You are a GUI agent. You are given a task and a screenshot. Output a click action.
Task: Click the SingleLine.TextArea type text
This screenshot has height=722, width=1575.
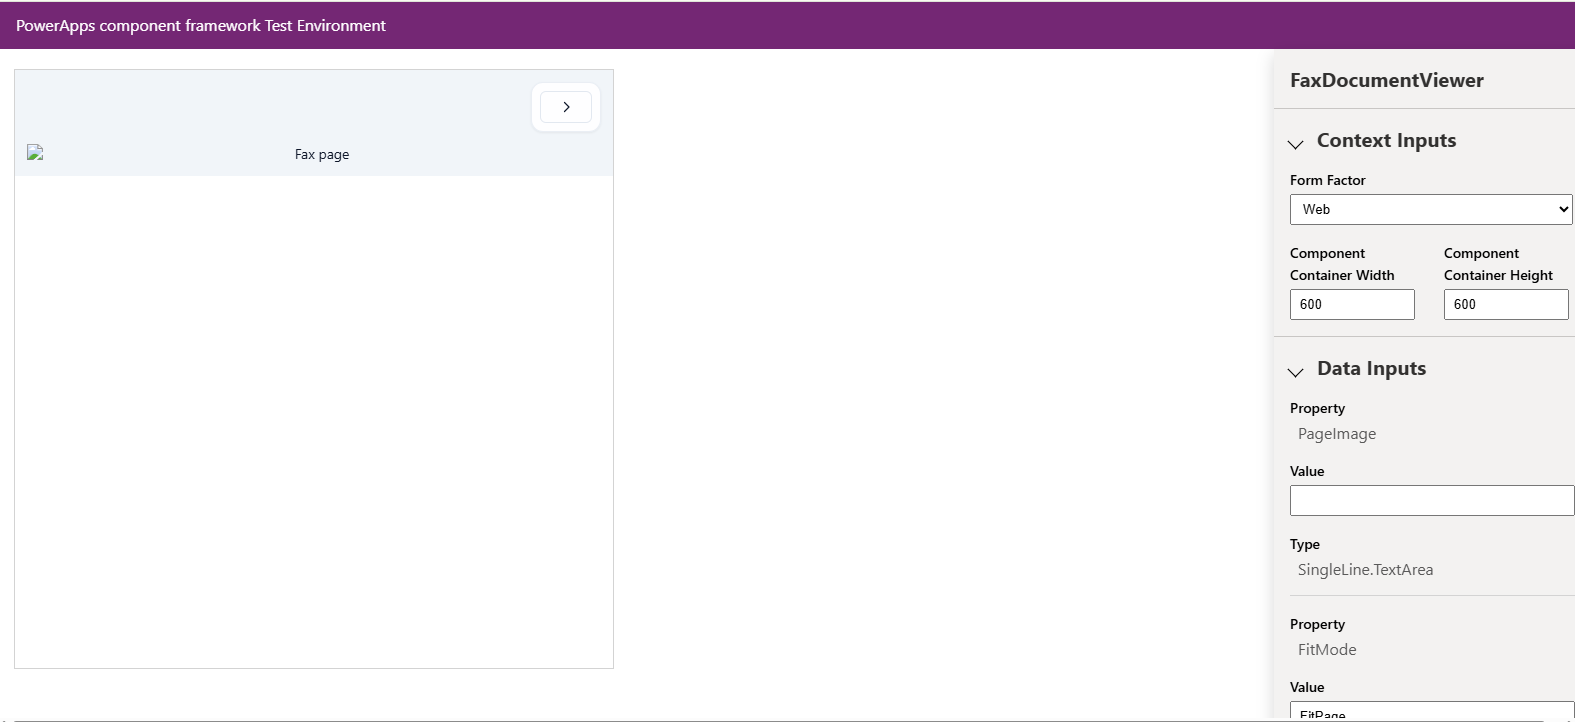(1365, 570)
